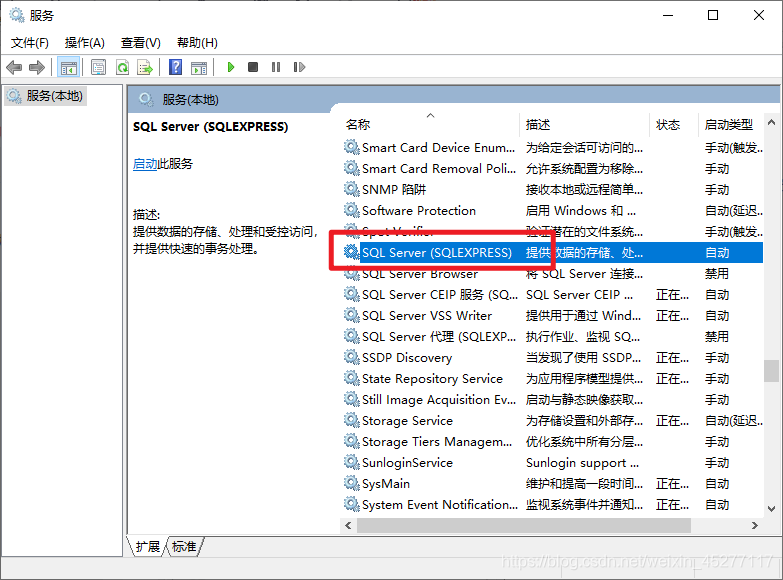
Task: Click 正在... status of SysMain
Action: 672,484
